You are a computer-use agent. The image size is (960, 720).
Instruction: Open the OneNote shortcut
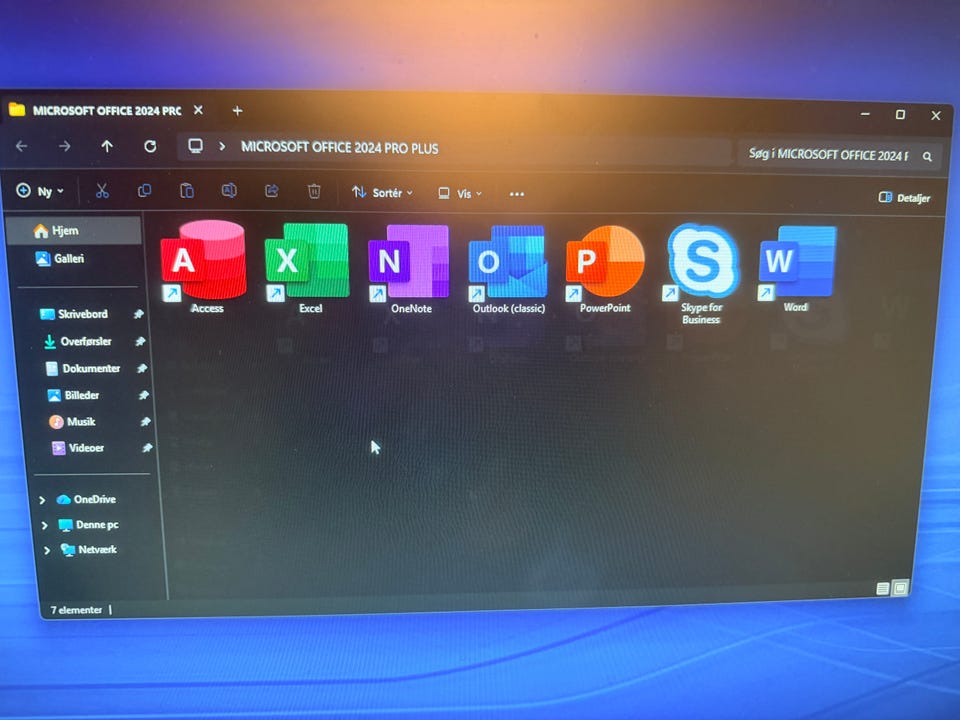pyautogui.click(x=410, y=268)
